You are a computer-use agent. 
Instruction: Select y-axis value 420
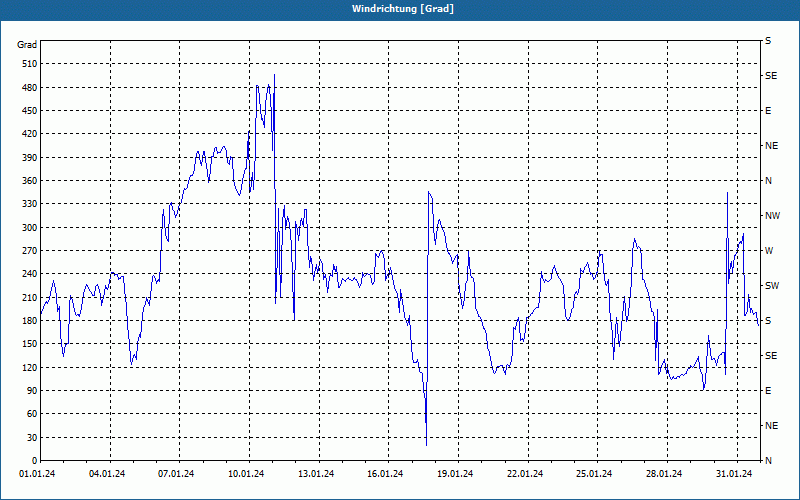point(30,134)
